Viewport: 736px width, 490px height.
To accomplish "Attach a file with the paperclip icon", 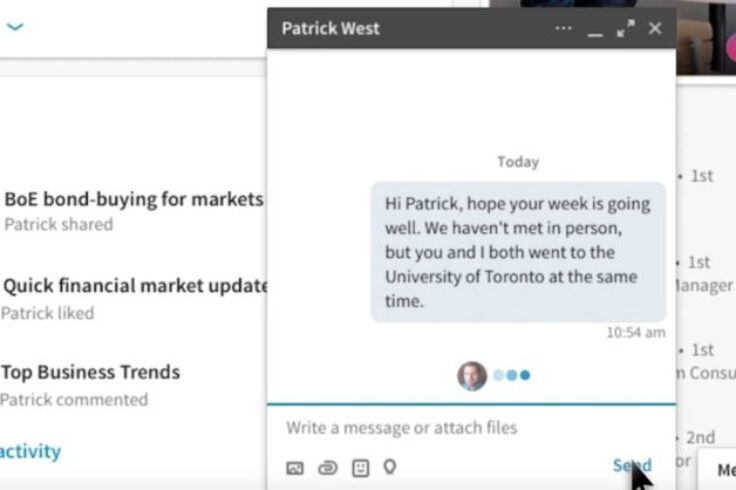I will 328,467.
